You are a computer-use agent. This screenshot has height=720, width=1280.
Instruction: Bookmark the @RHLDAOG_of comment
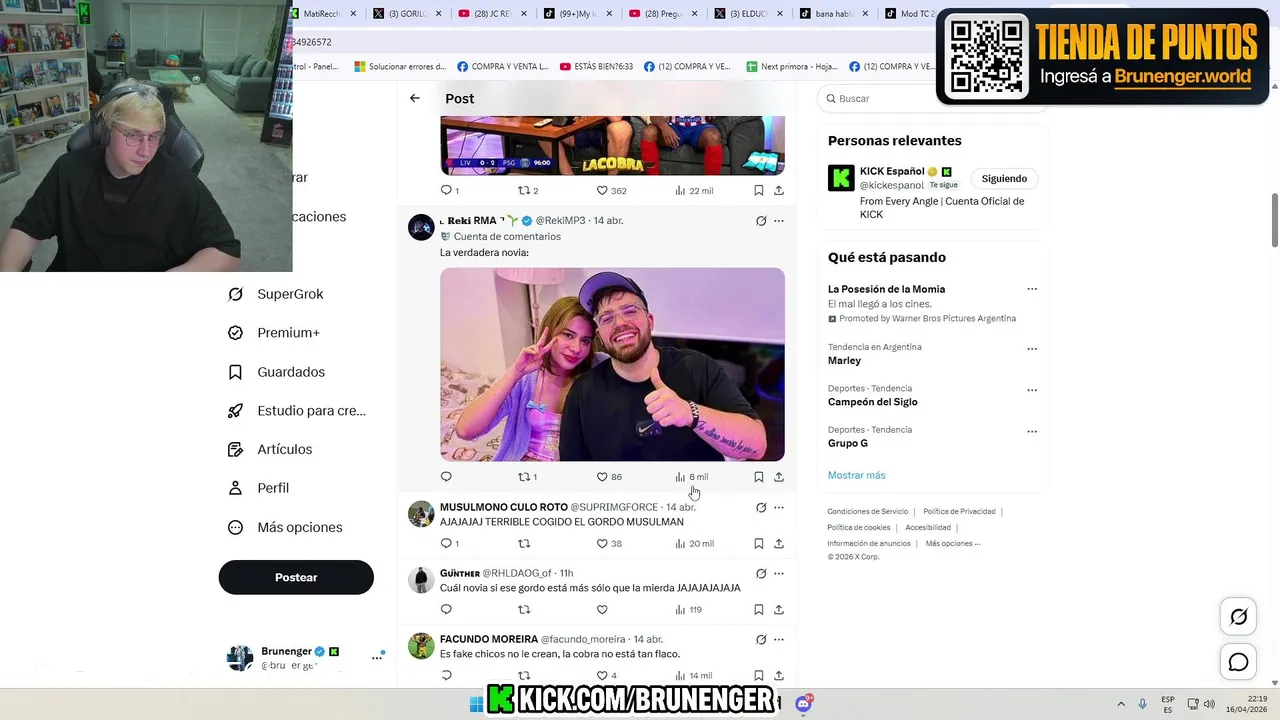coord(759,610)
